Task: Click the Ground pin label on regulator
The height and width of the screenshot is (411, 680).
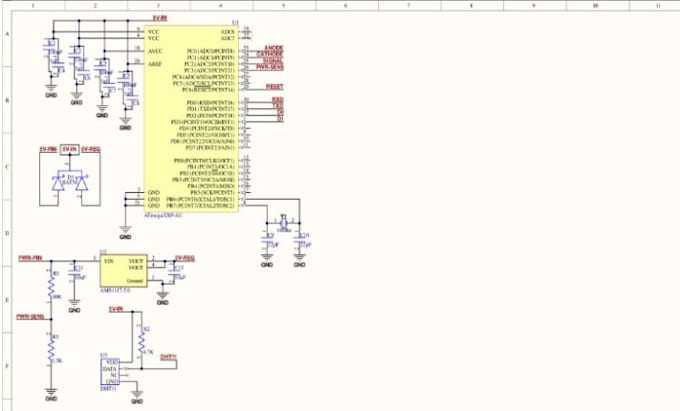Action: tap(135, 281)
